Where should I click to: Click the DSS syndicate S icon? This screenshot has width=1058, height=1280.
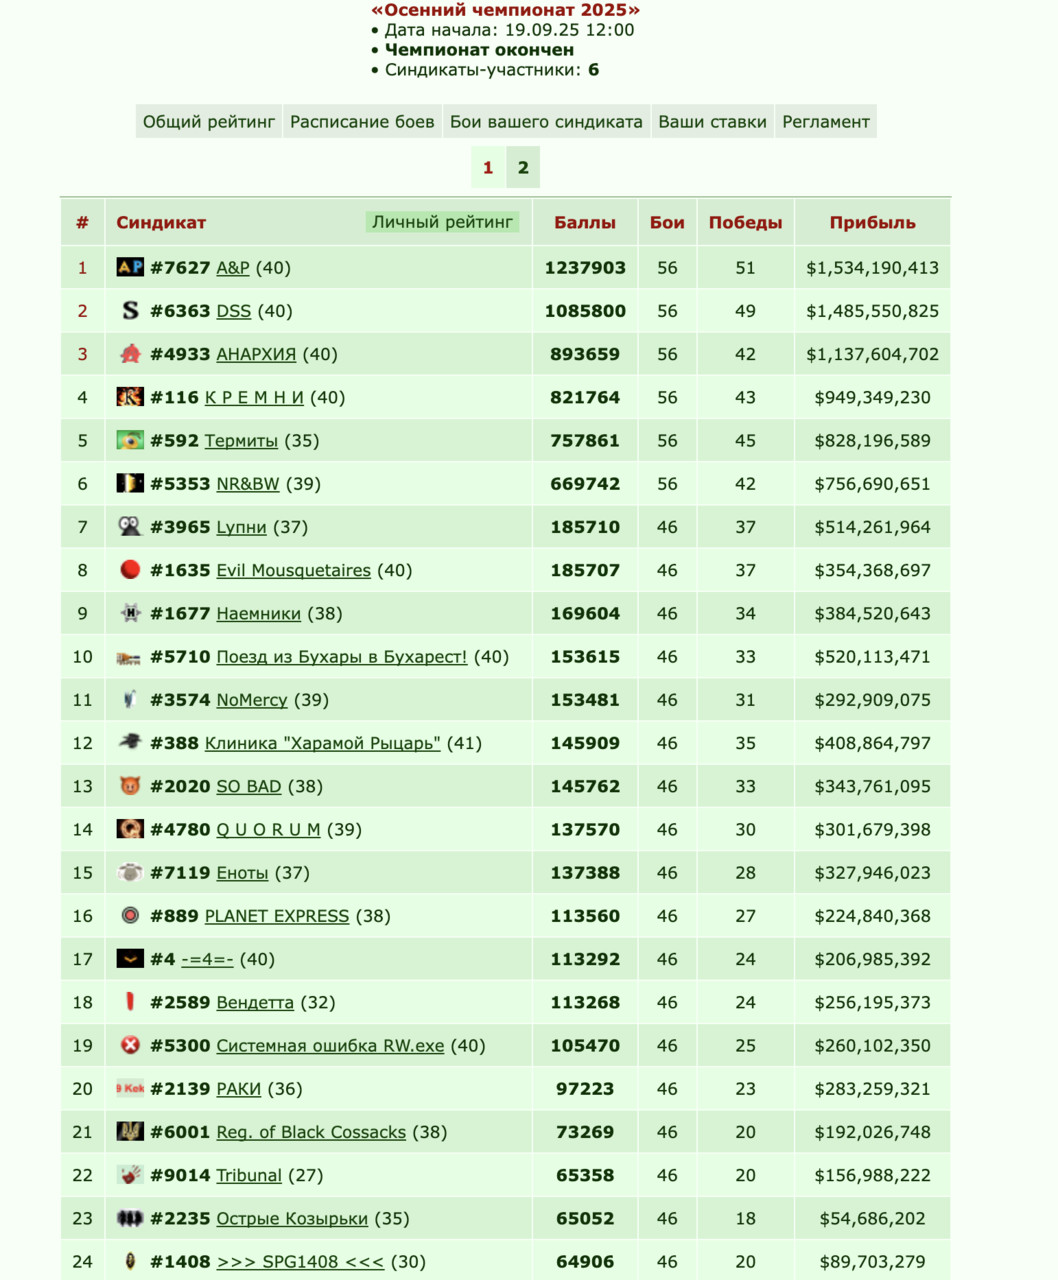click(130, 310)
